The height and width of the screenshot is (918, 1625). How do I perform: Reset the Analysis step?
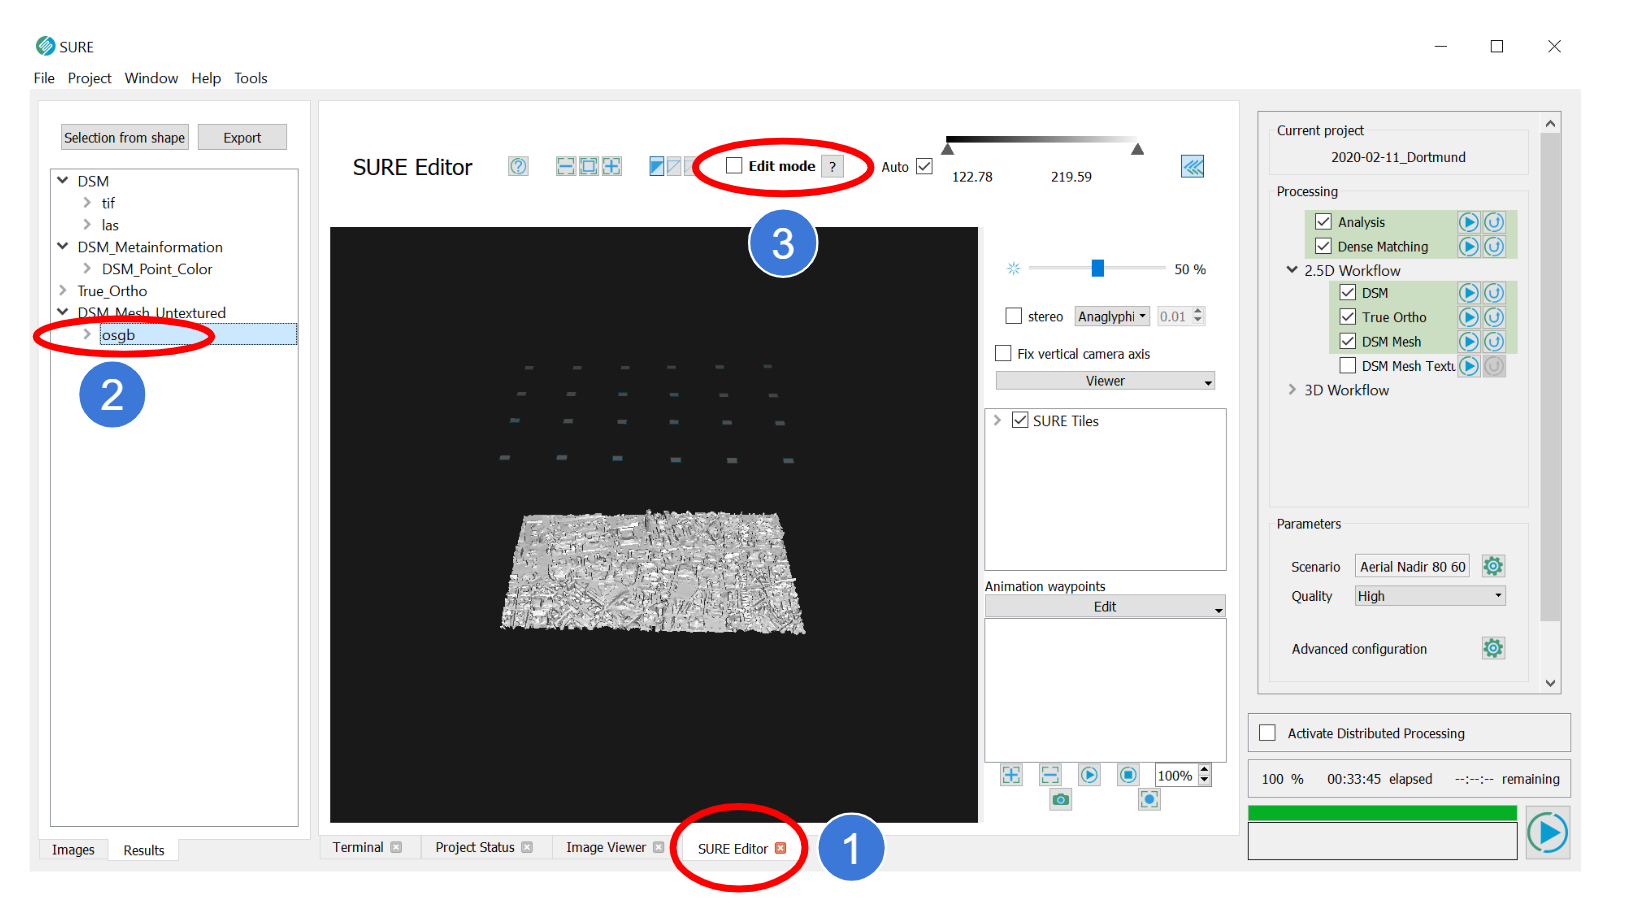click(1494, 222)
